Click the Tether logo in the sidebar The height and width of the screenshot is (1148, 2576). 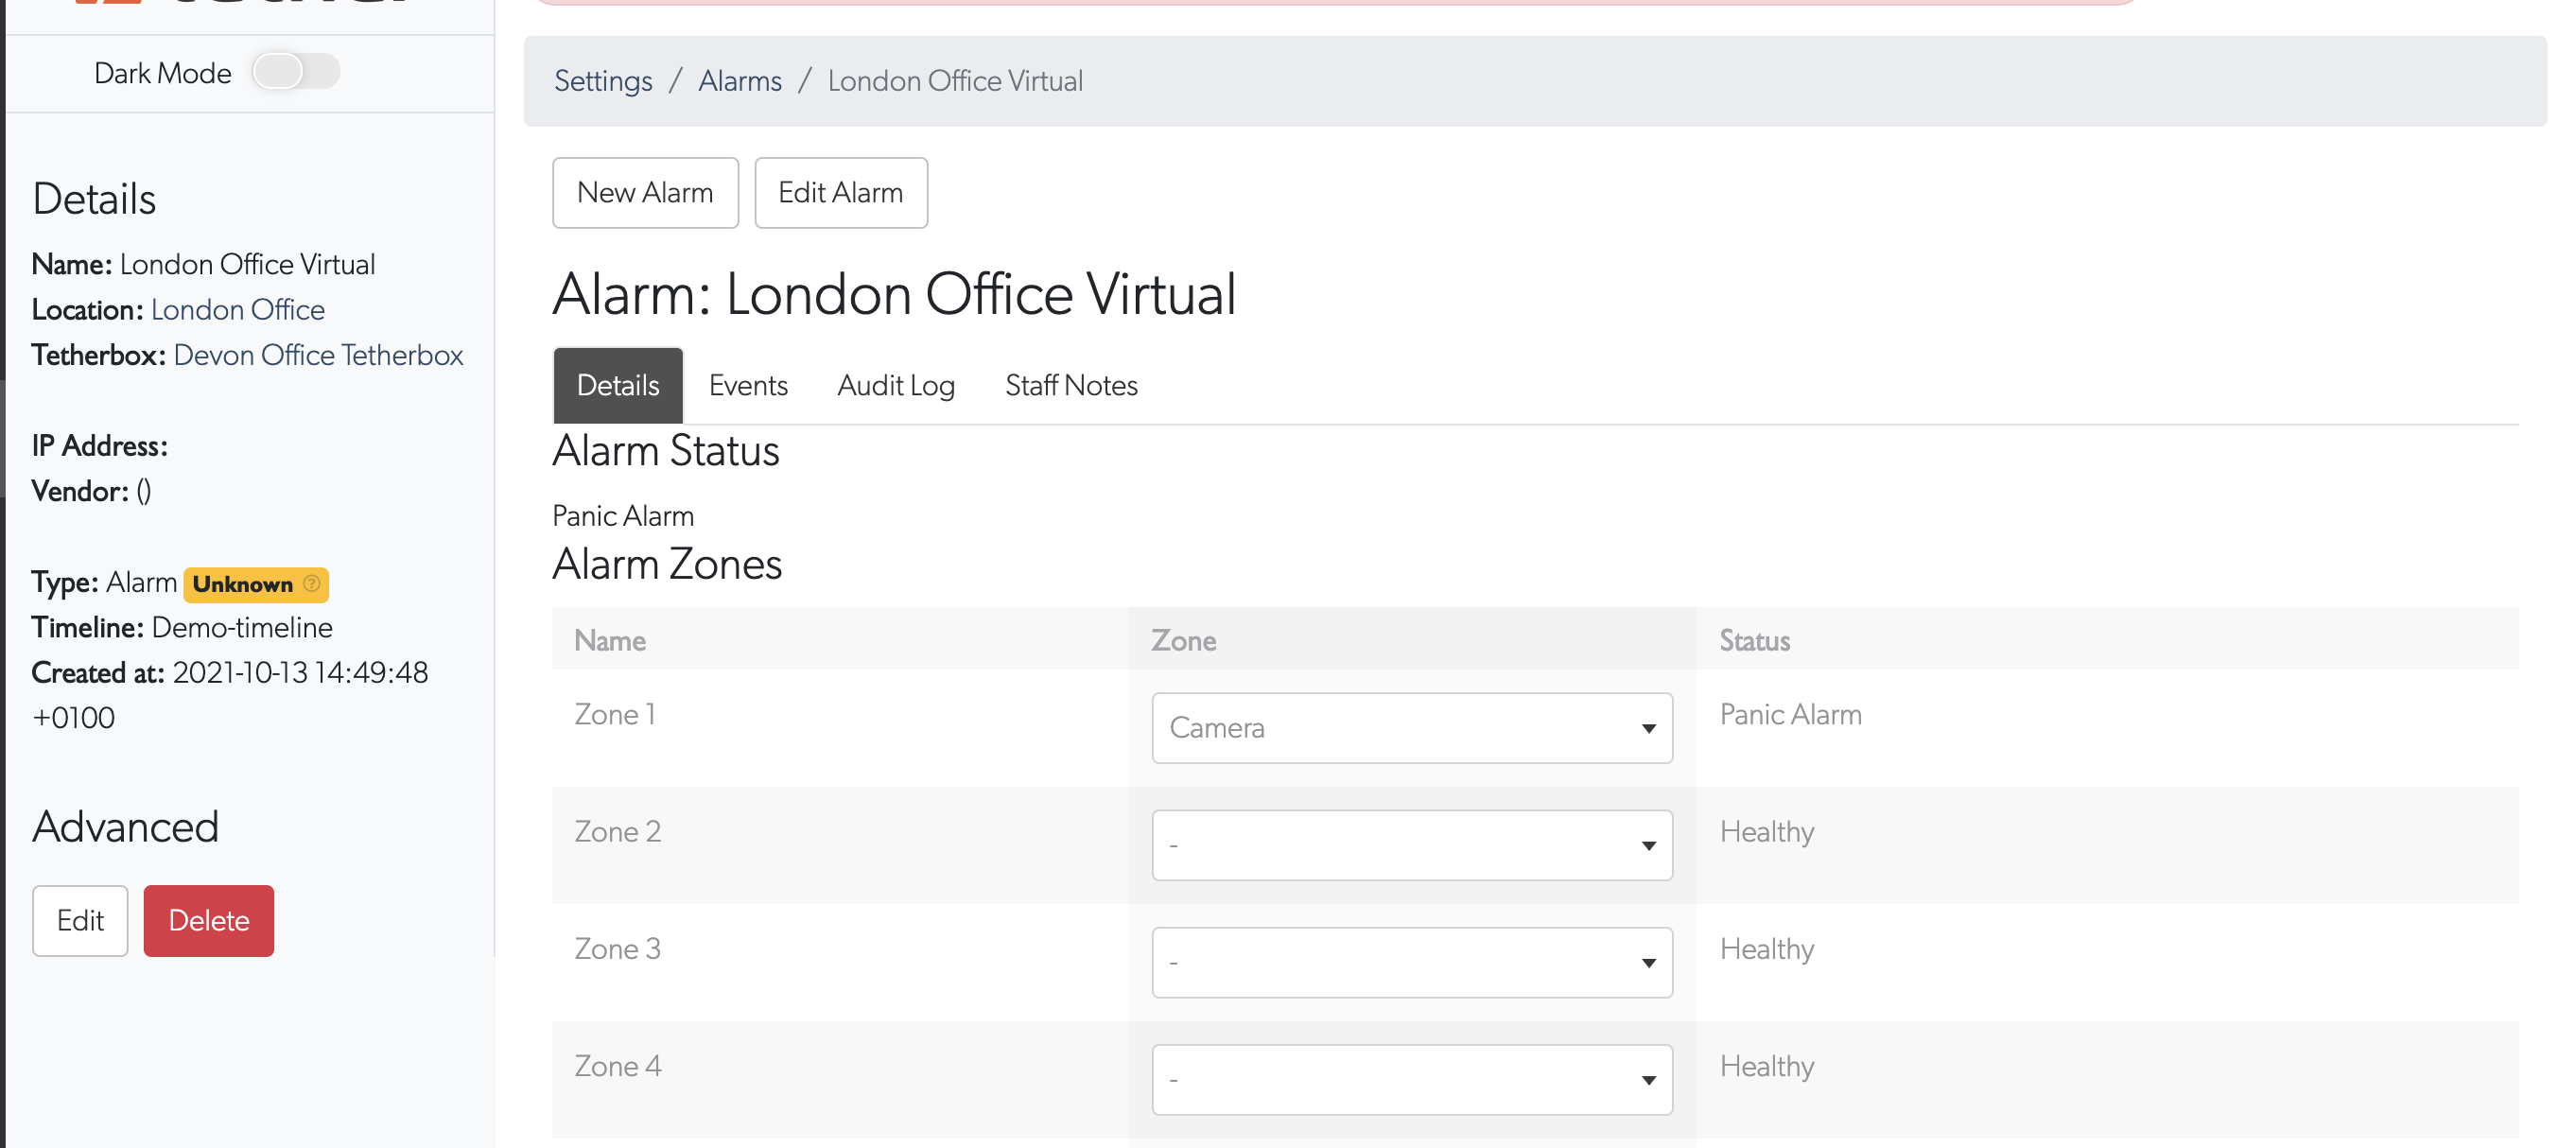click(230, 5)
